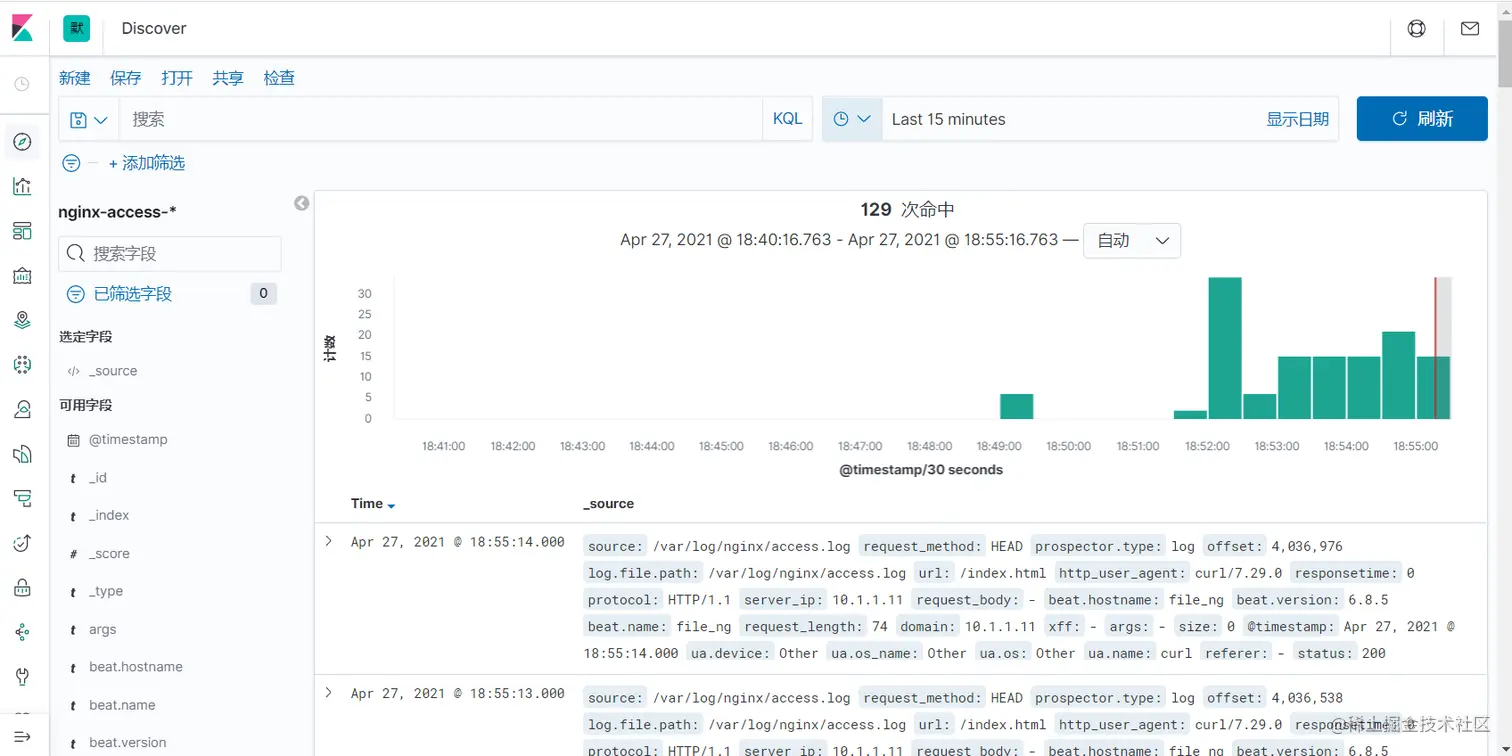
Task: Click the 0 badge next to 已筛选字段
Action: pos(263,293)
